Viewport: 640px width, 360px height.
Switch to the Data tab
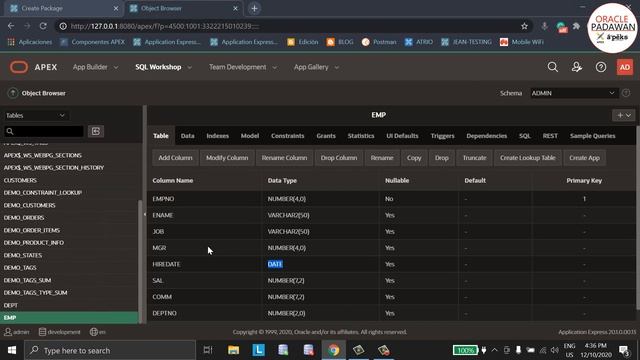point(188,136)
